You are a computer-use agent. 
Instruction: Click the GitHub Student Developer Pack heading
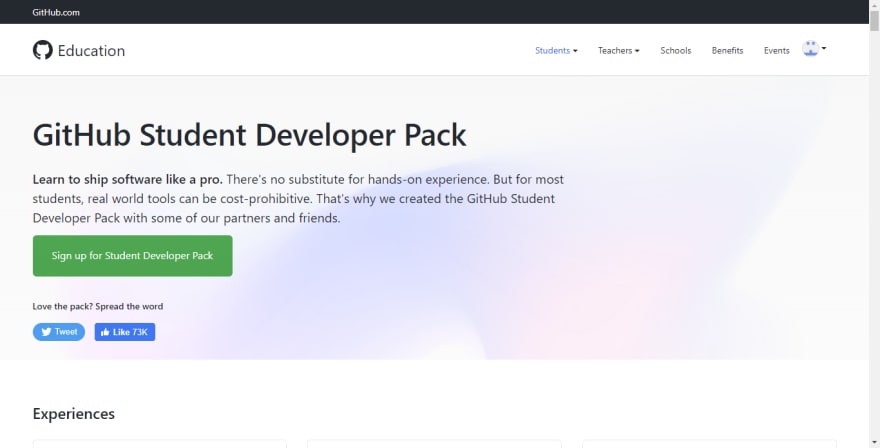(249, 135)
